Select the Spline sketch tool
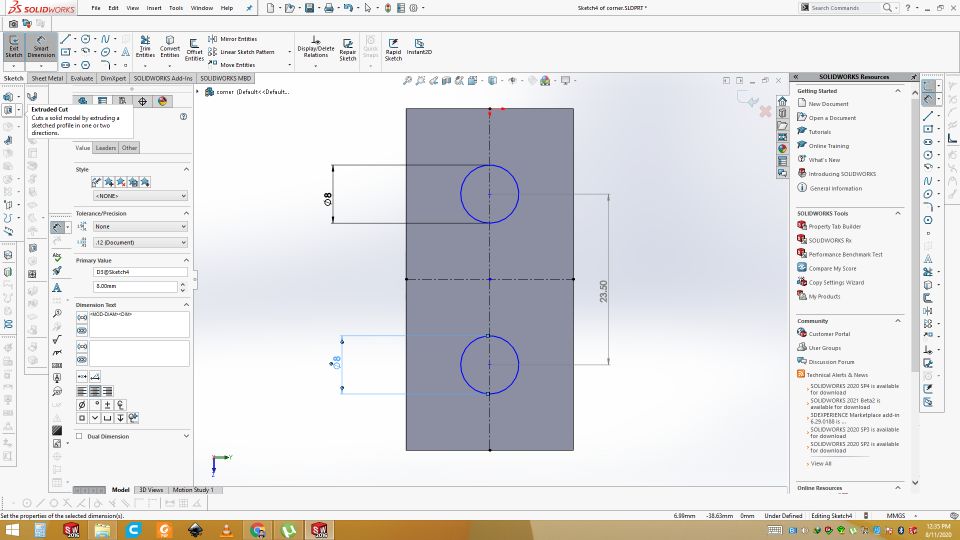The image size is (960, 540). (x=105, y=39)
